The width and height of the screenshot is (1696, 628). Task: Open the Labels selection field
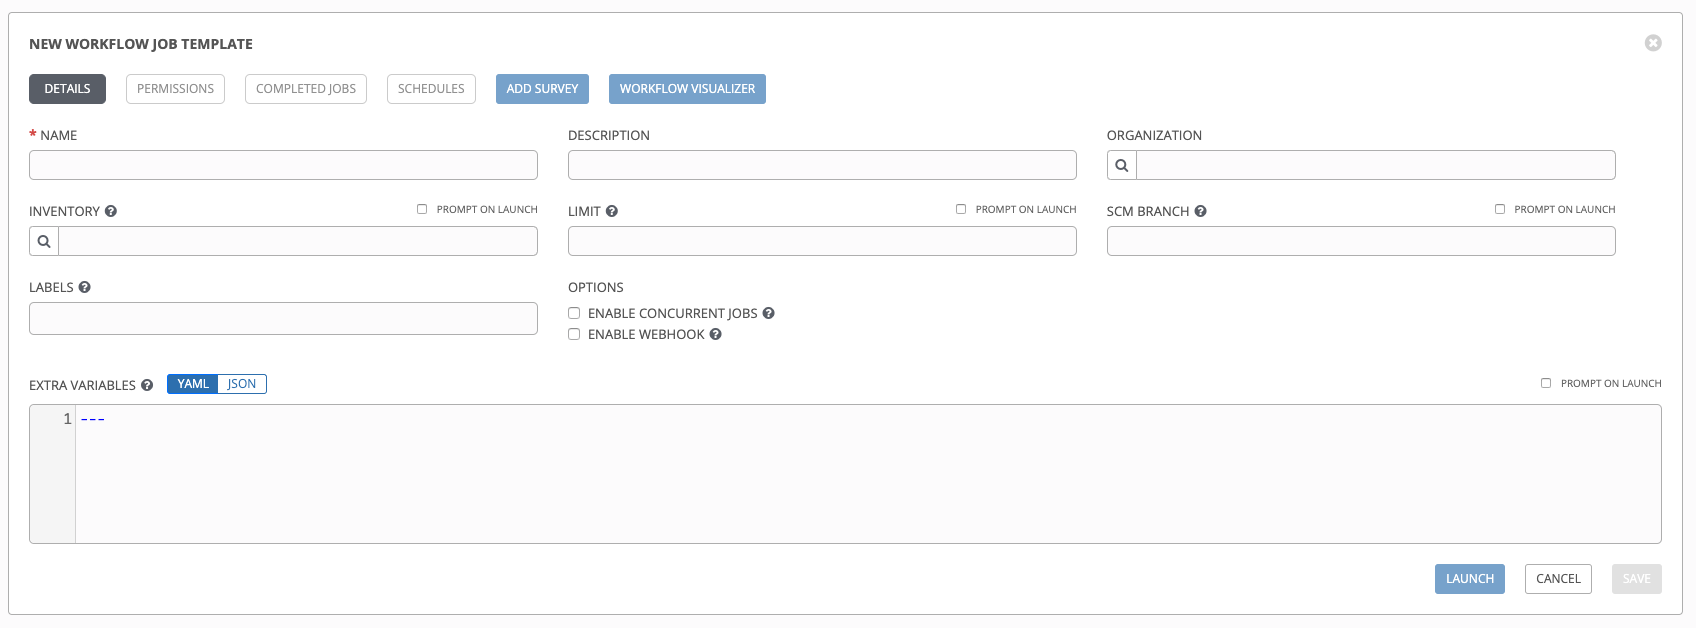[x=283, y=319]
